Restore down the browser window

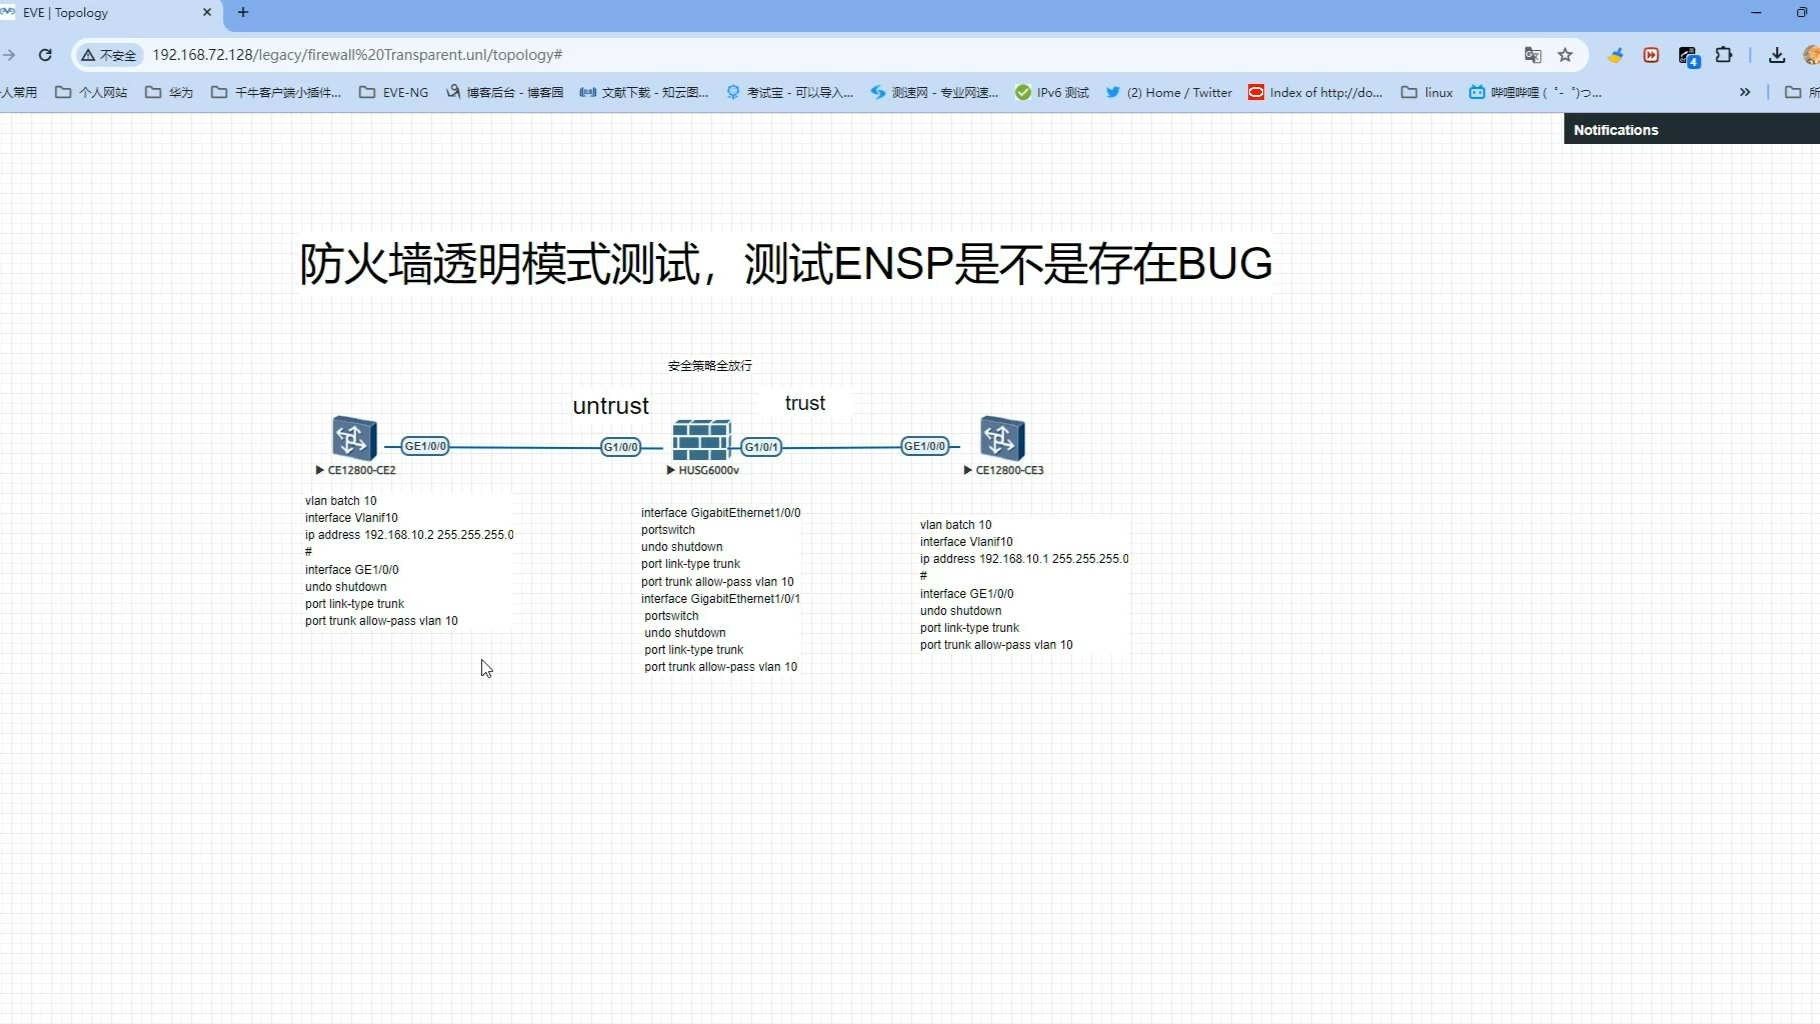(1802, 12)
